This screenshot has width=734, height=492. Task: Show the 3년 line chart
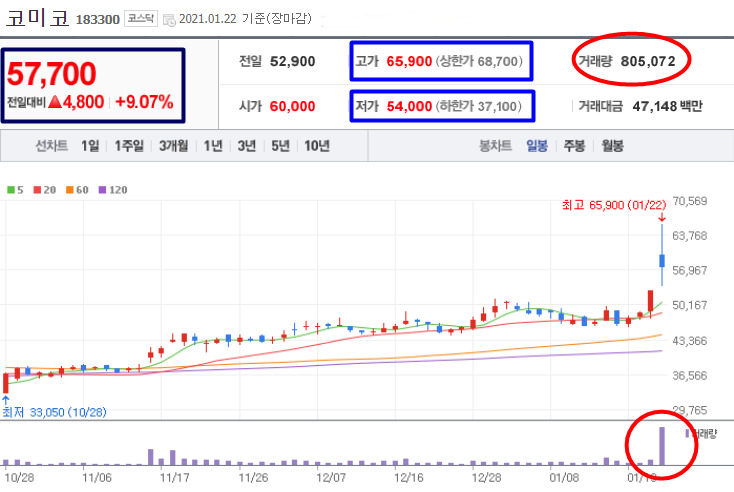[247, 146]
